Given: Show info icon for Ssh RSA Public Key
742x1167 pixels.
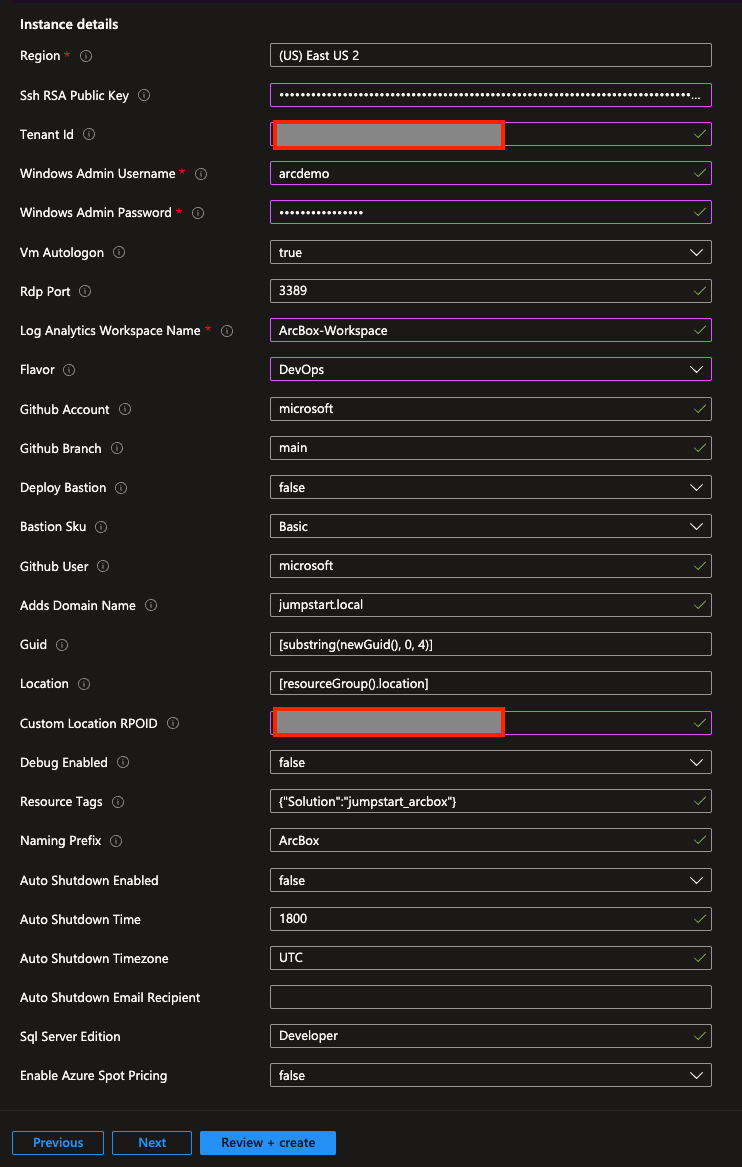Looking at the screenshot, I should (x=144, y=95).
